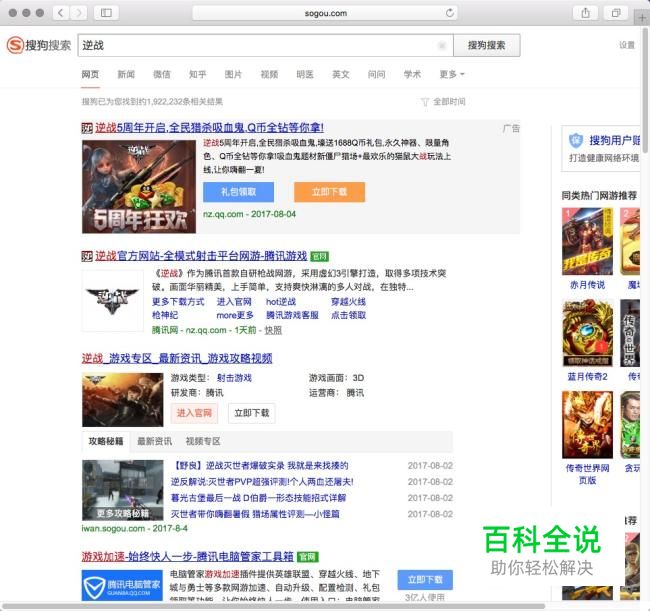Select the 攻略秘籍 tab
650x611 pixels.
click(106, 441)
